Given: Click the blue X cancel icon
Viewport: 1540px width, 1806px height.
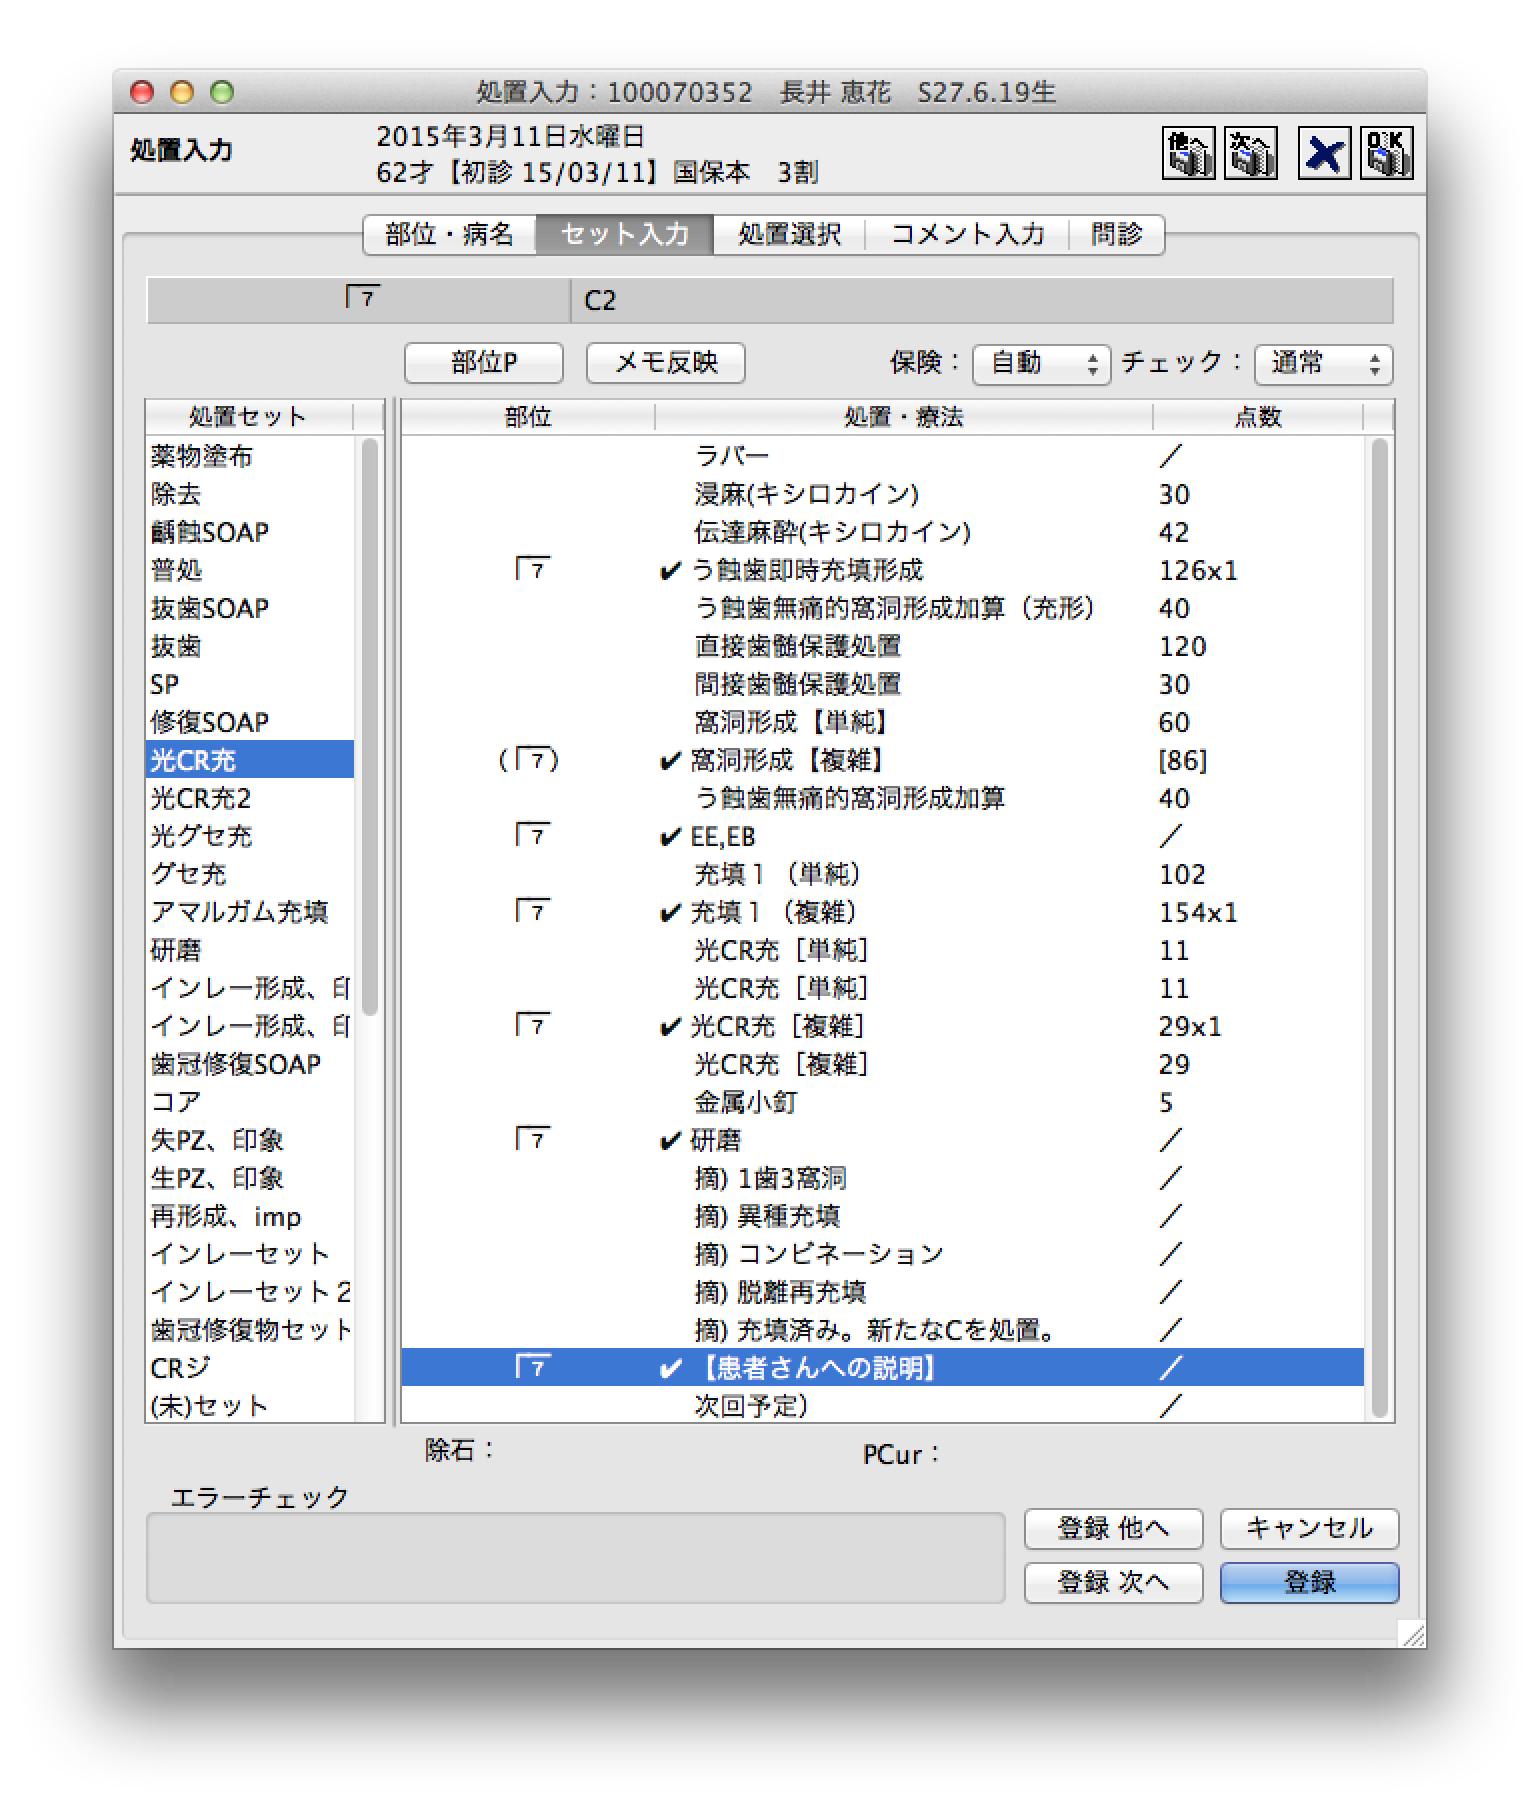Looking at the screenshot, I should pos(1324,153).
